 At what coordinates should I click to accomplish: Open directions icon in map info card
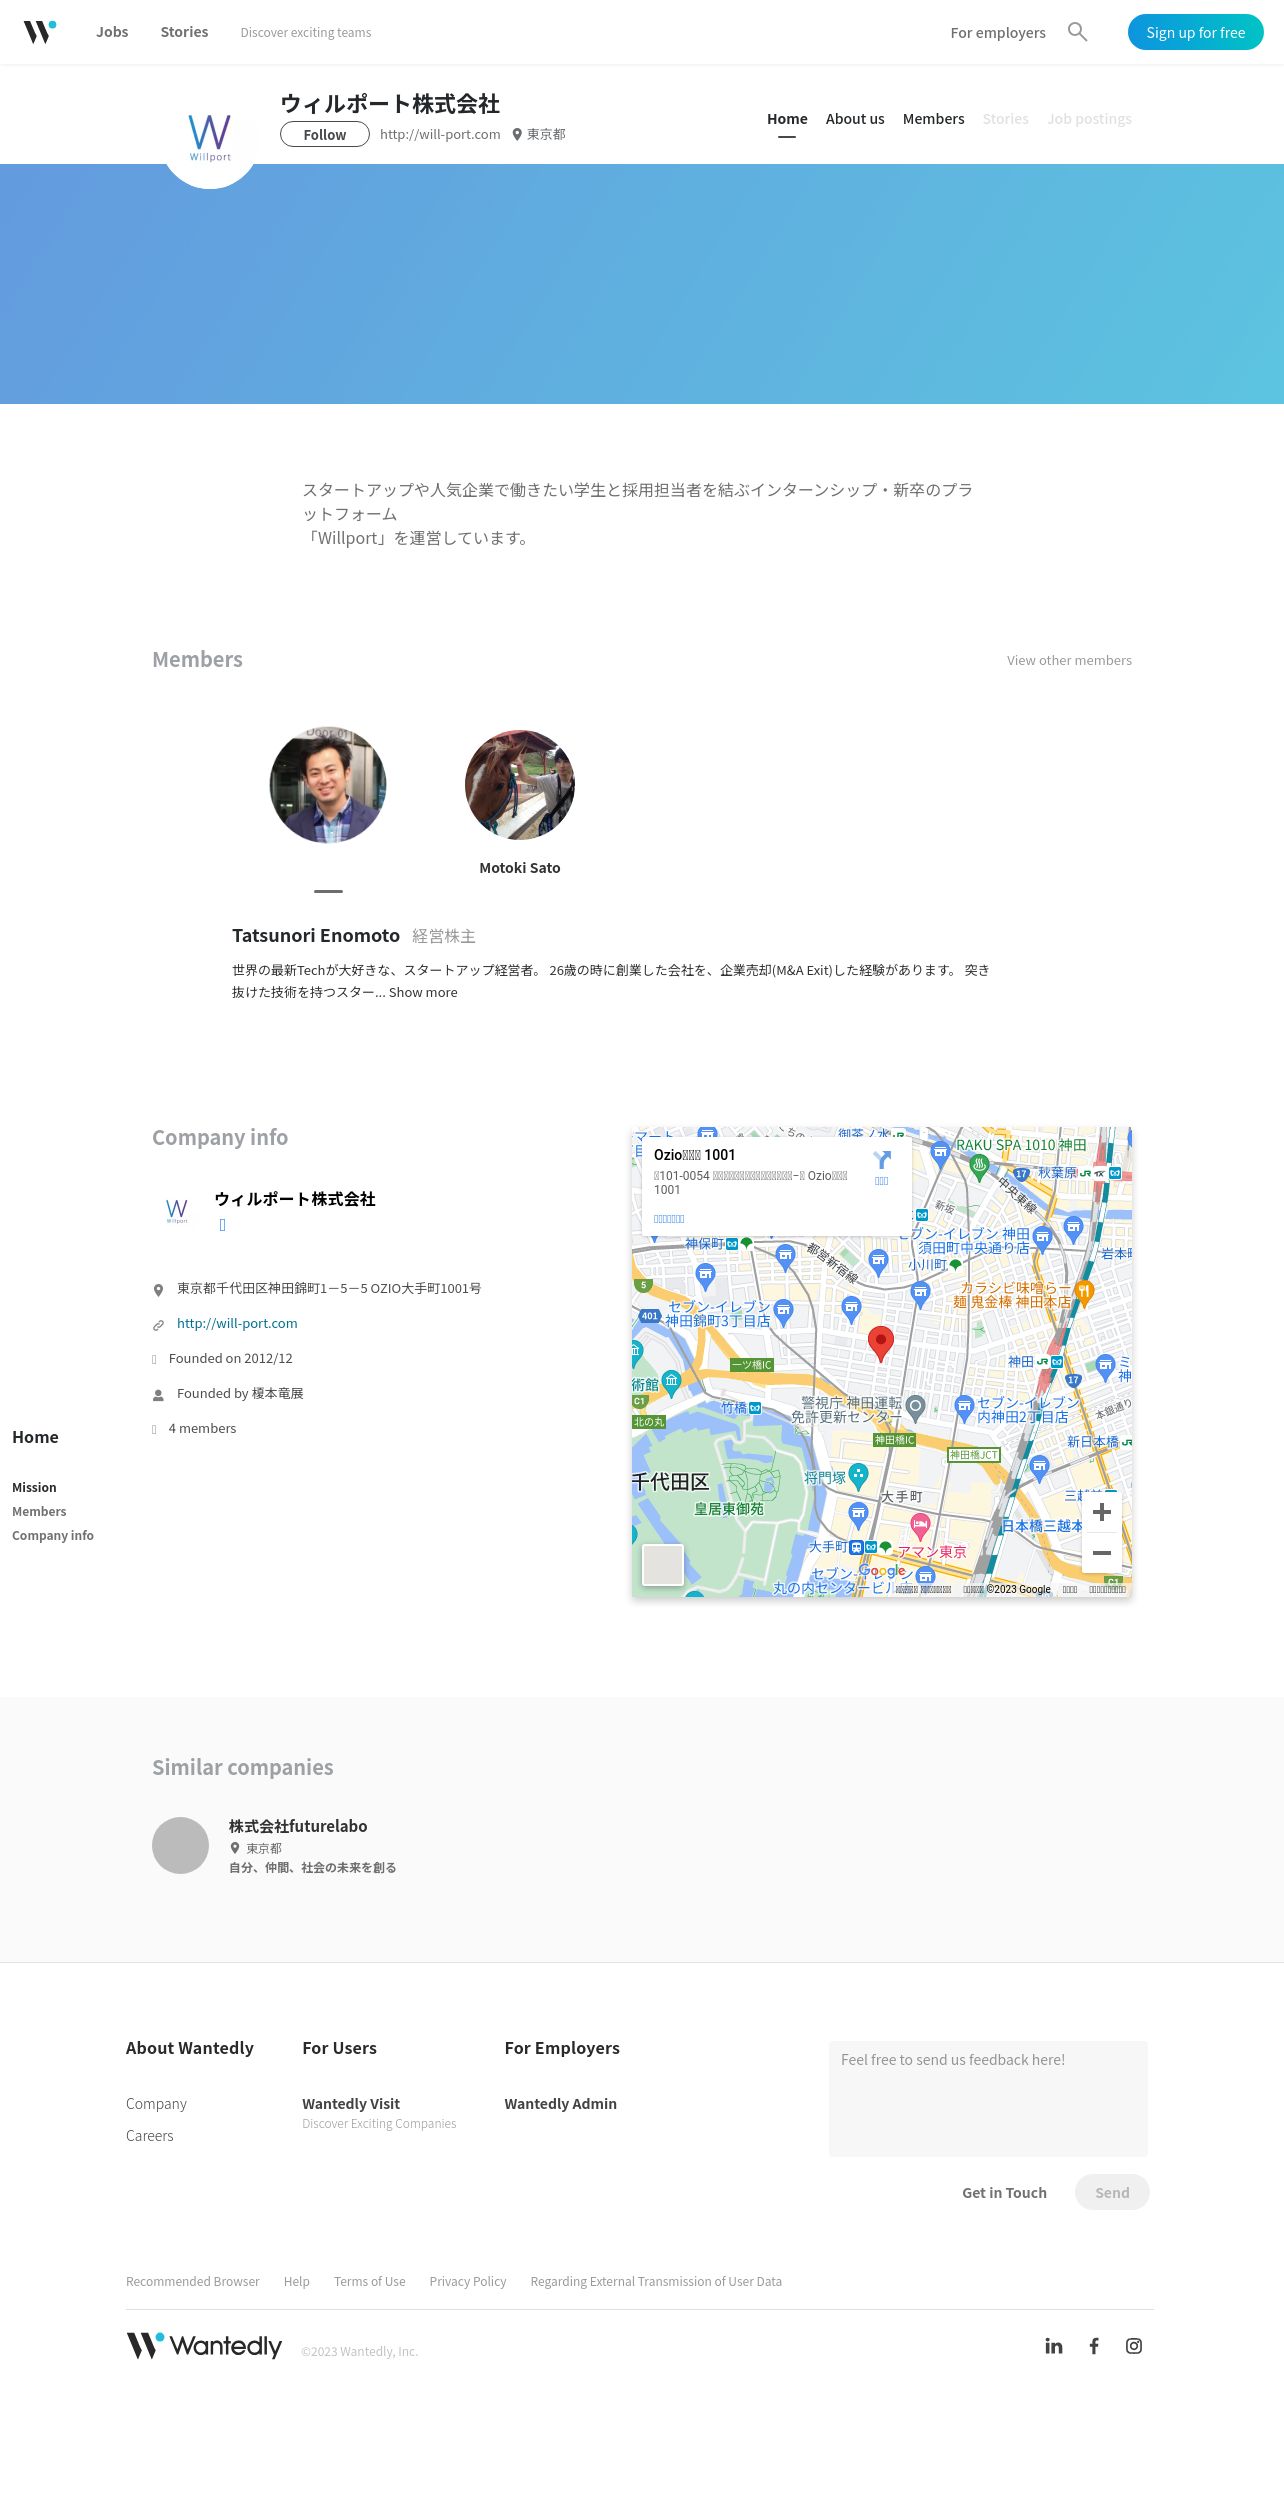point(882,1160)
